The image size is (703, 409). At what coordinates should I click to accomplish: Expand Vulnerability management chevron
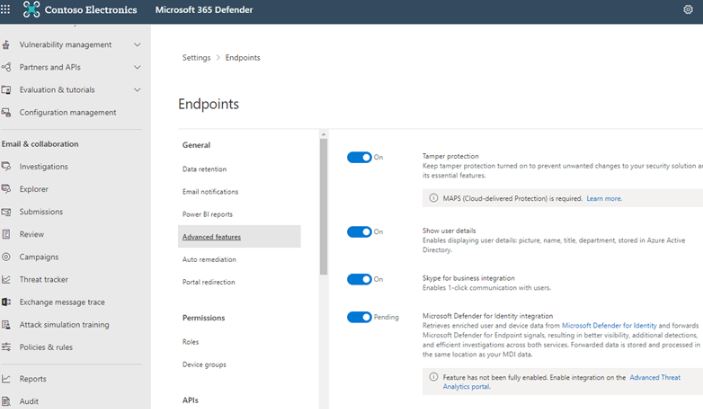click(137, 44)
